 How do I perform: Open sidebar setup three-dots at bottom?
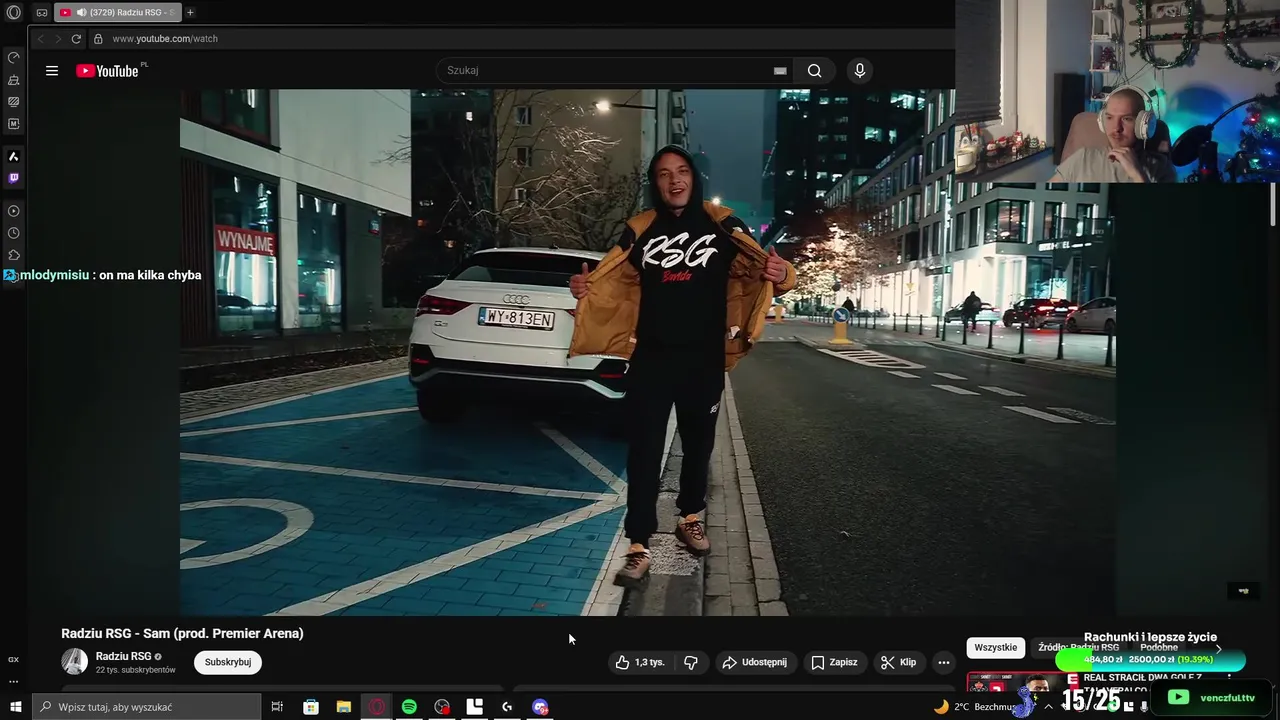click(14, 681)
